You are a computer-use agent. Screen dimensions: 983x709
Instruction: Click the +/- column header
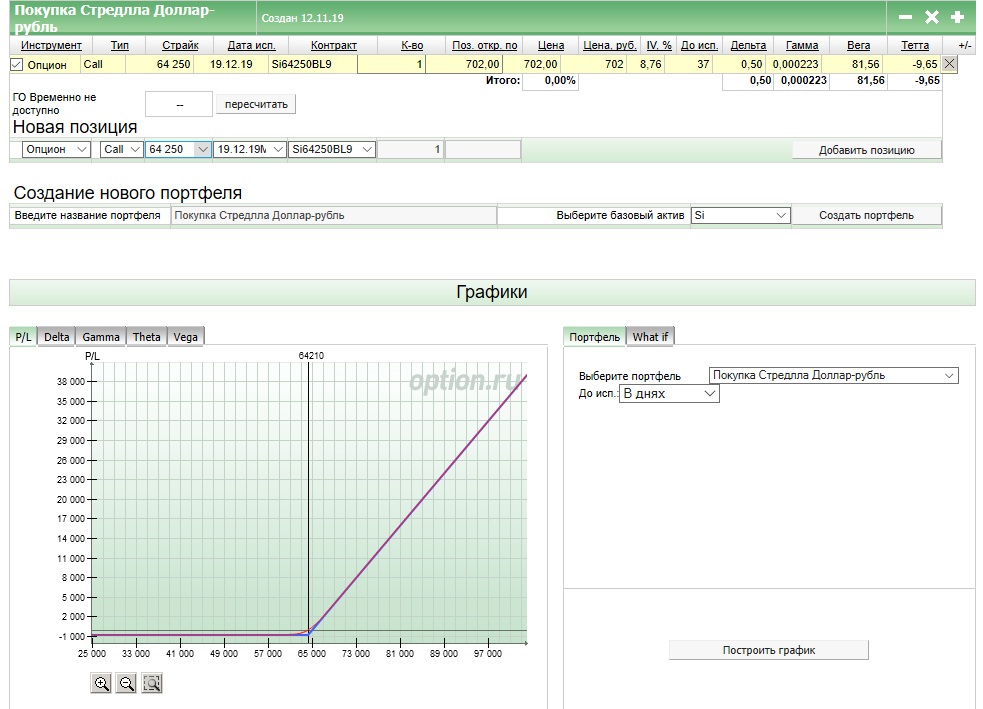coord(965,45)
